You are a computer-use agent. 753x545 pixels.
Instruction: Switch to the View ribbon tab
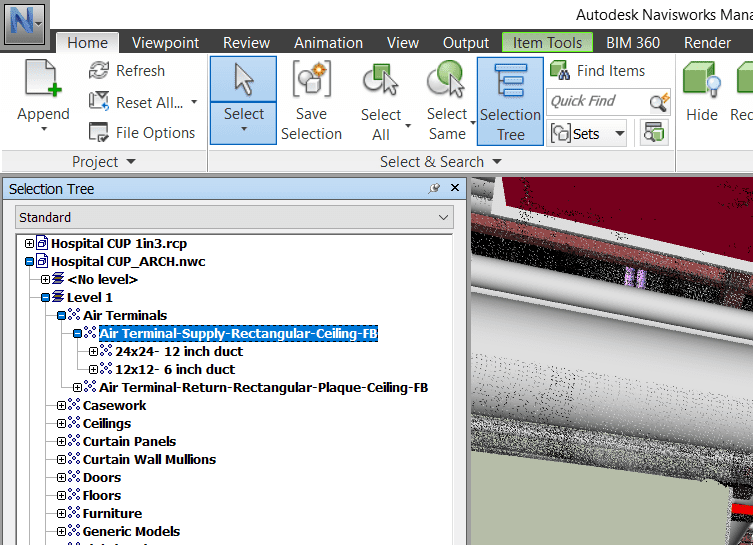(403, 43)
